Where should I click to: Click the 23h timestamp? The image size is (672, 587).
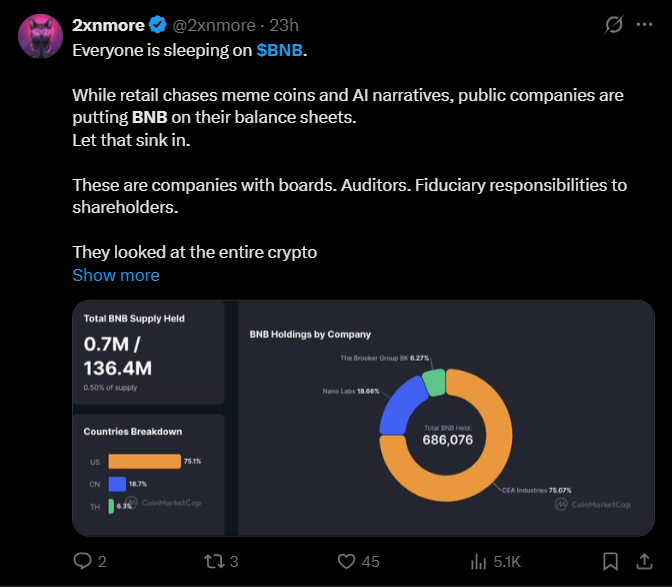(284, 24)
